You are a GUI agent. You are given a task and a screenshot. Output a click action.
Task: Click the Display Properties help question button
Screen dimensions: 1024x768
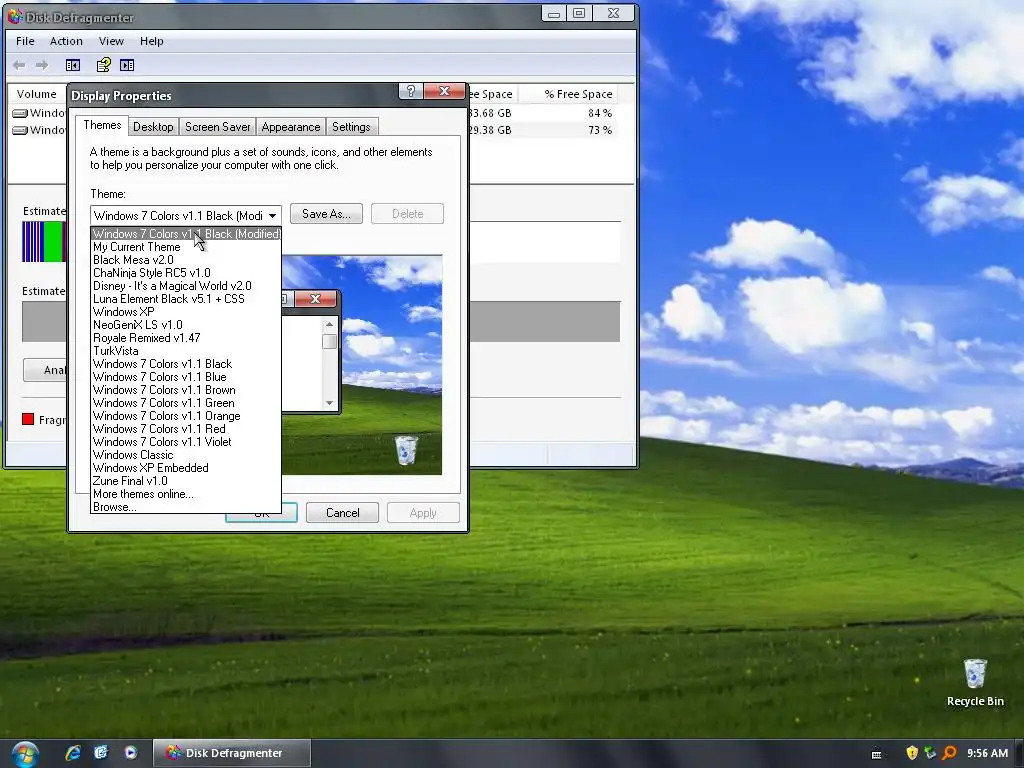coord(411,91)
